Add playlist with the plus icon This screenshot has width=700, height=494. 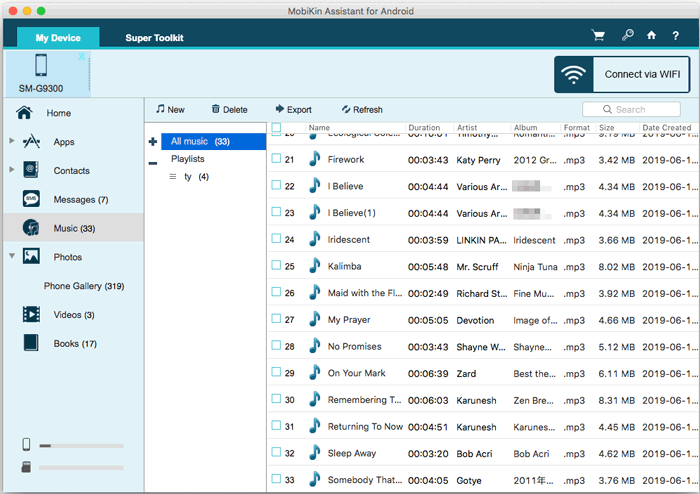point(153,142)
